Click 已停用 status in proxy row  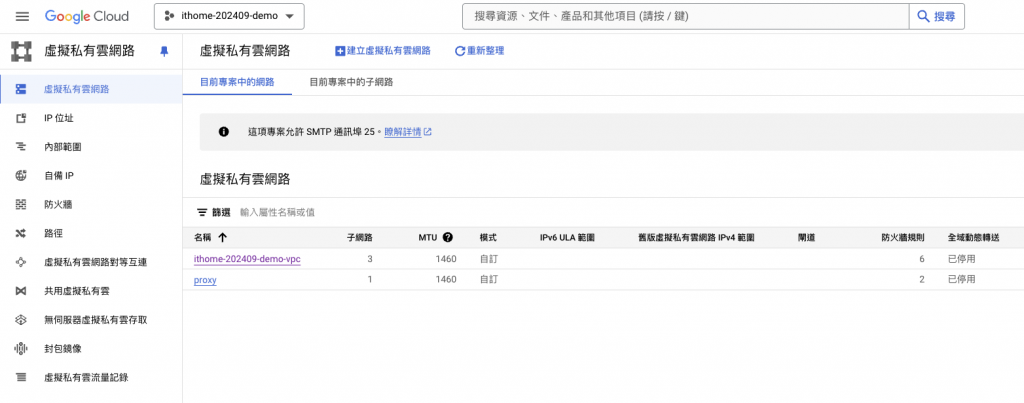[961, 280]
